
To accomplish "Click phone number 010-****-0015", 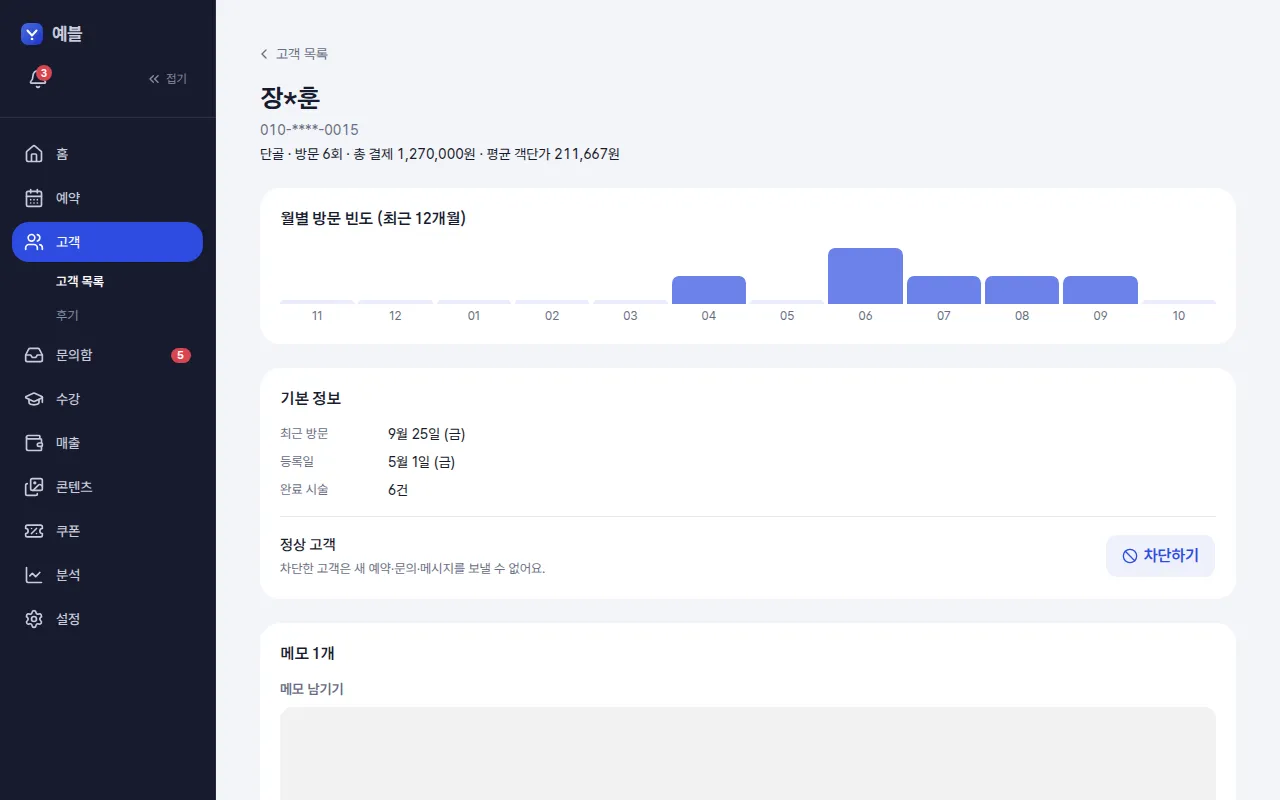I will coord(309,130).
